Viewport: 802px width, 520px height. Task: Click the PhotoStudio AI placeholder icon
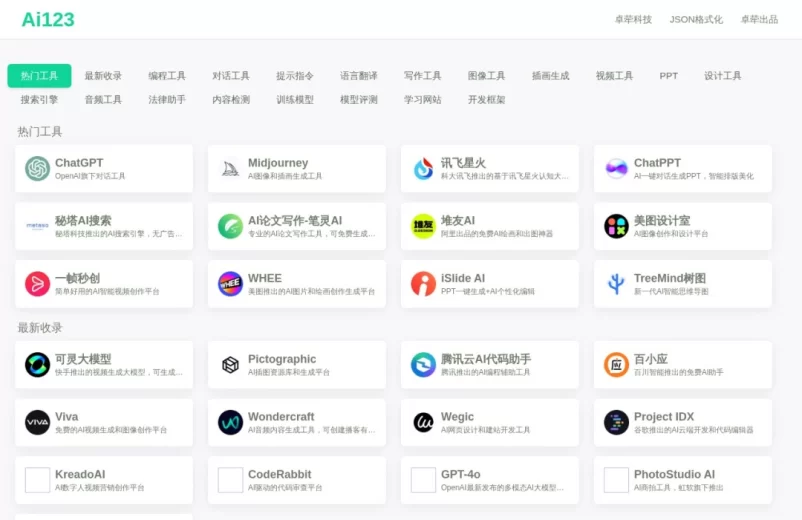coord(616,480)
